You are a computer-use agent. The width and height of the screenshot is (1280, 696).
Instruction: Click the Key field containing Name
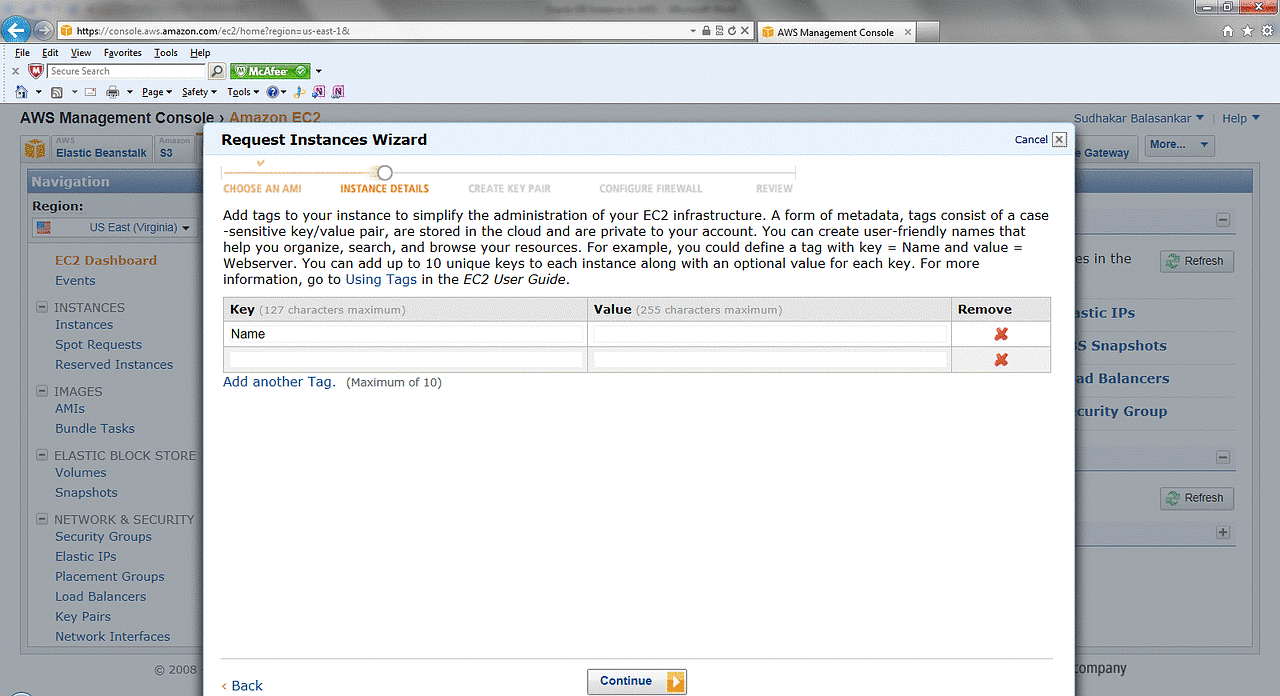[406, 334]
